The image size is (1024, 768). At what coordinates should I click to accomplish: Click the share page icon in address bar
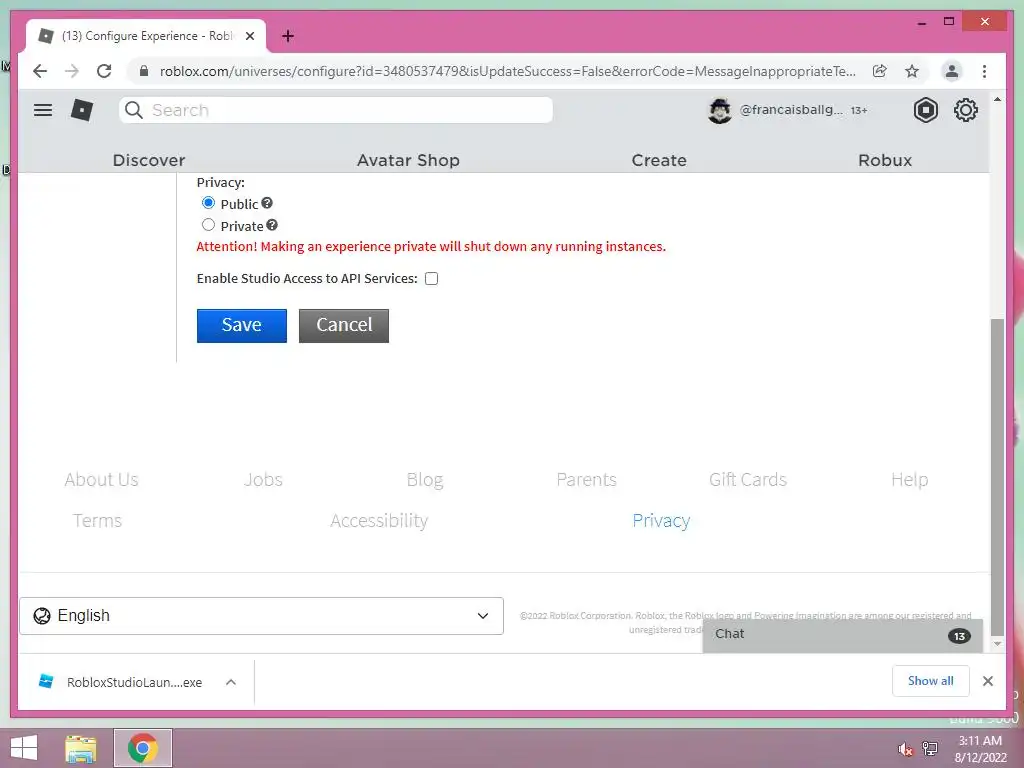880,71
